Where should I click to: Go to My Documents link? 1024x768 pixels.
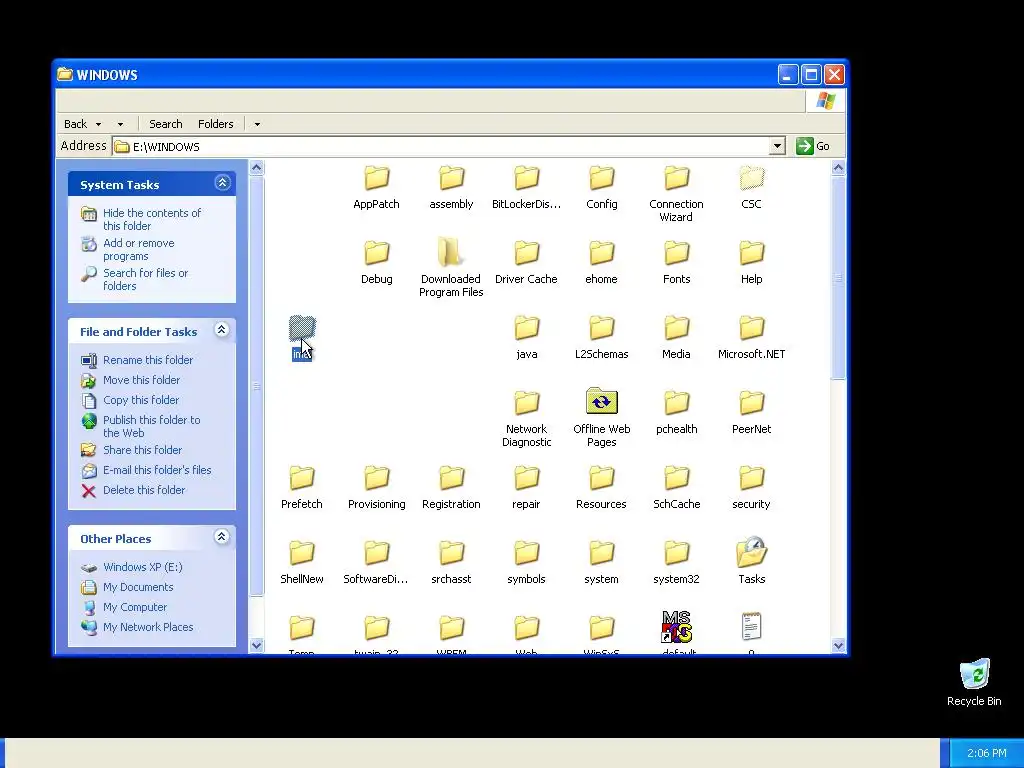(138, 587)
